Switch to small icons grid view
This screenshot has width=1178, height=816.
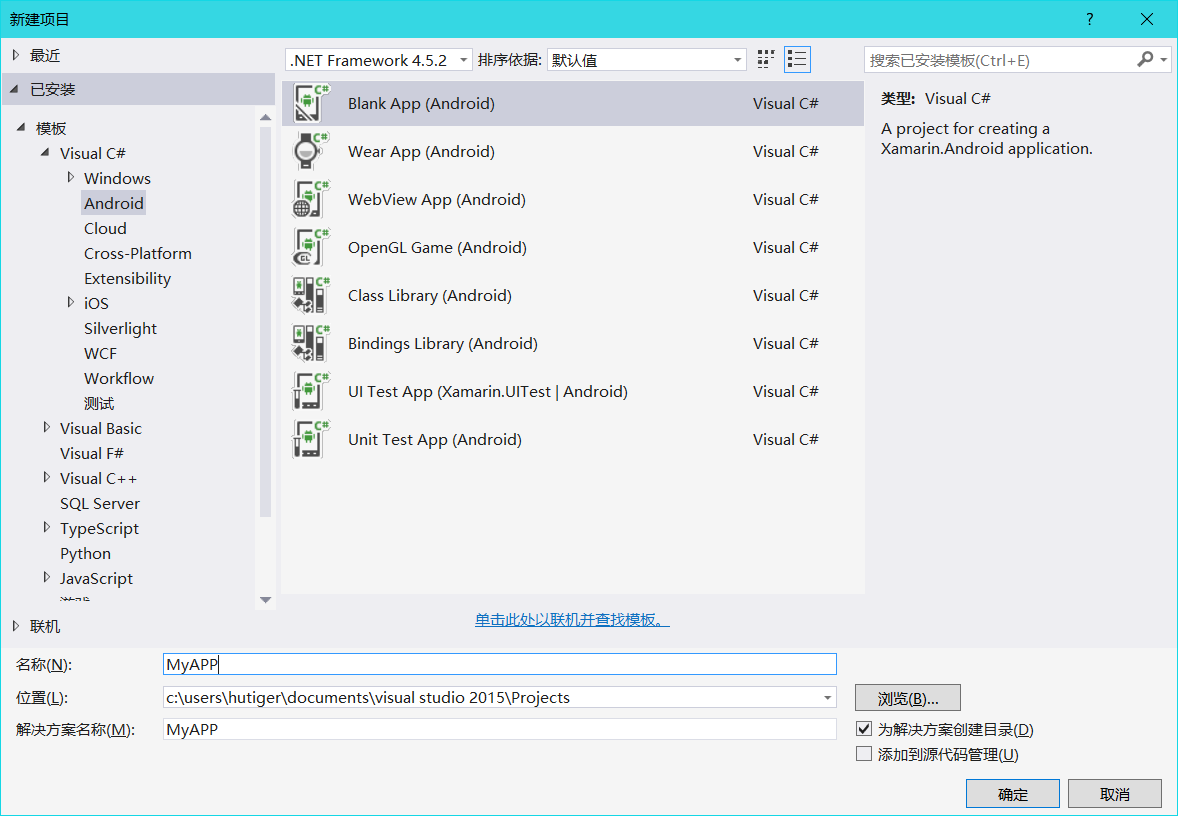(x=766, y=59)
